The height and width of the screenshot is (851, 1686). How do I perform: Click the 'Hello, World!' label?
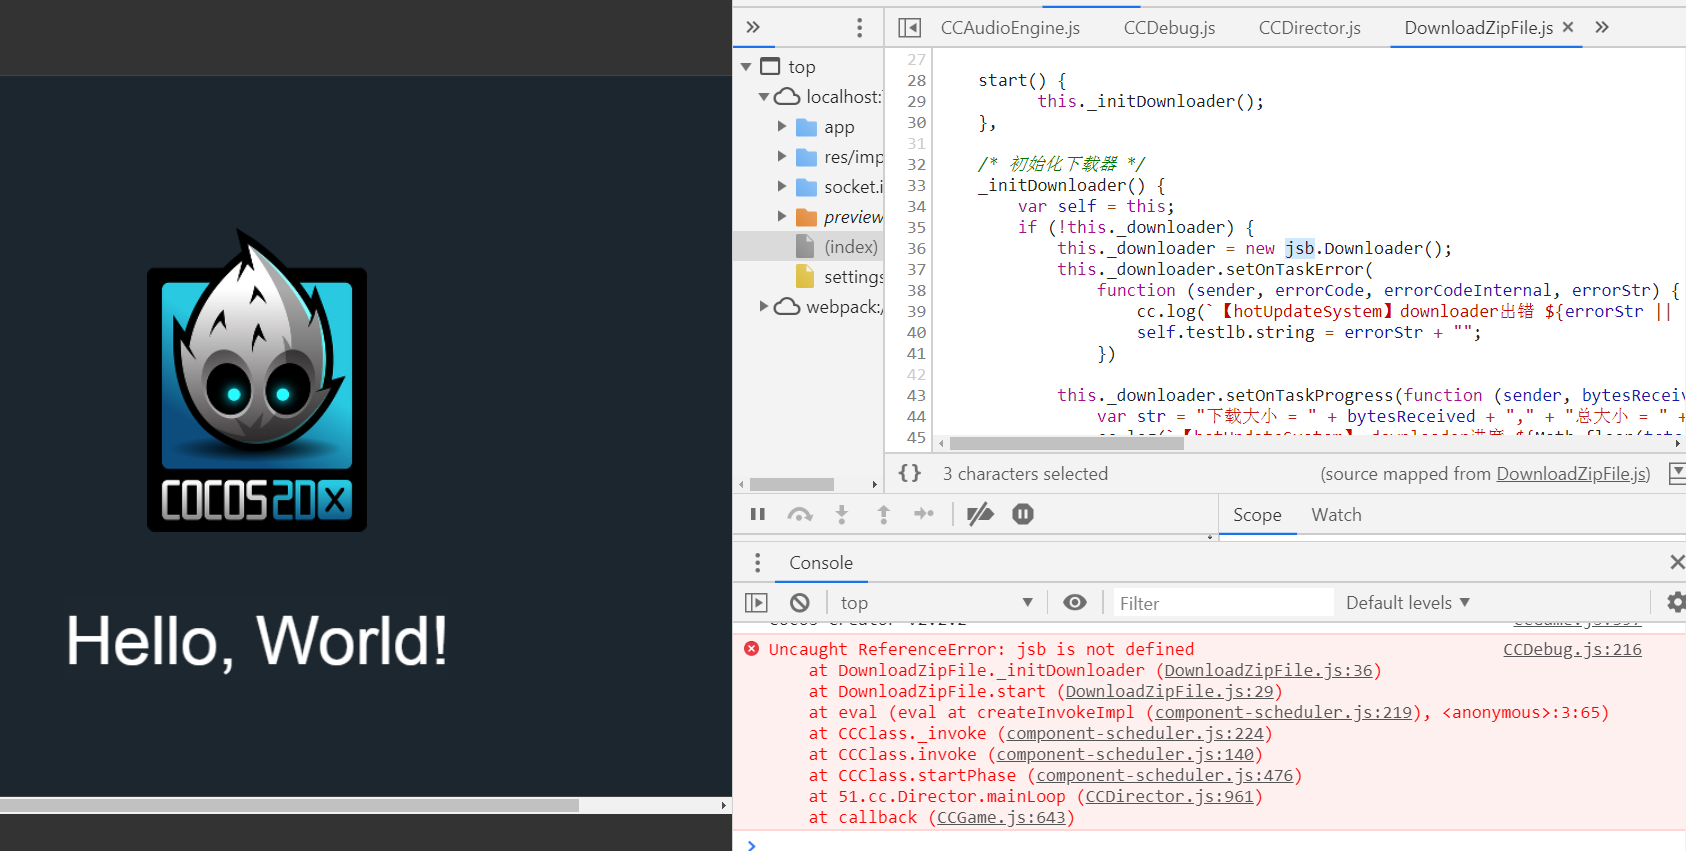pos(257,641)
